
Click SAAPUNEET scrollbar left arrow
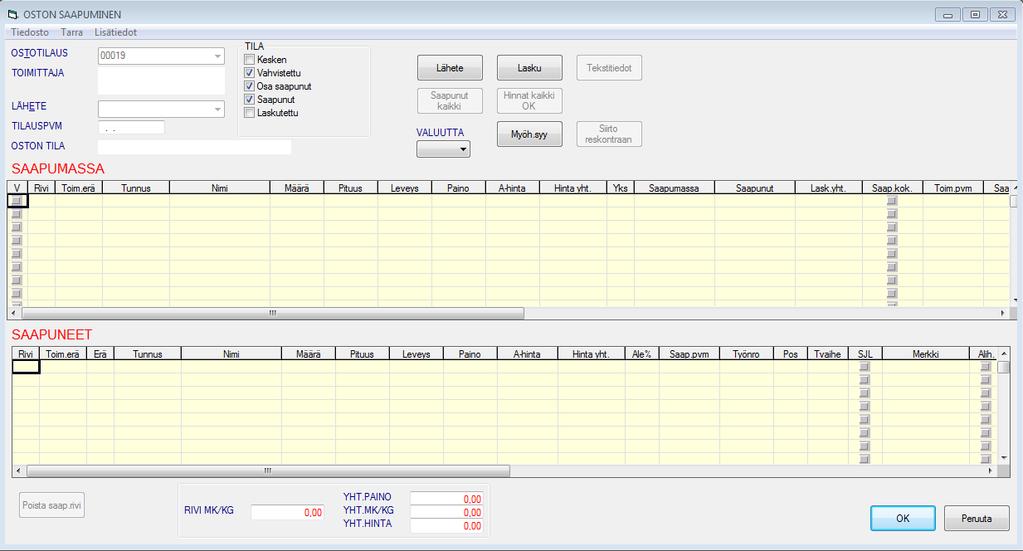tap(18, 471)
